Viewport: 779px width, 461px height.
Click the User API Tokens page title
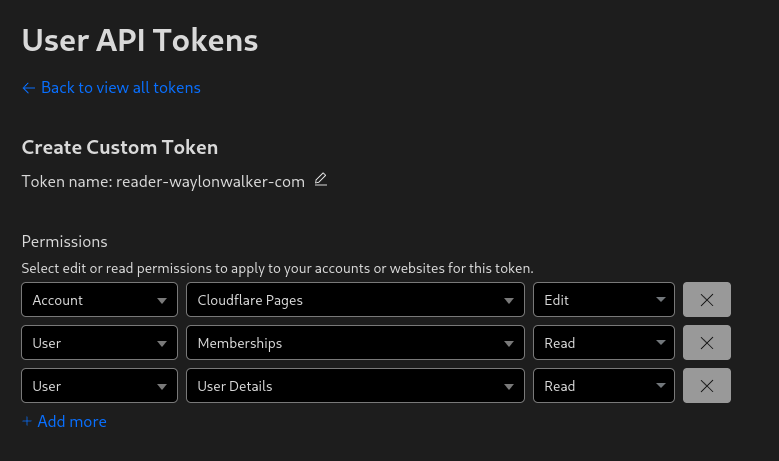(x=140, y=40)
